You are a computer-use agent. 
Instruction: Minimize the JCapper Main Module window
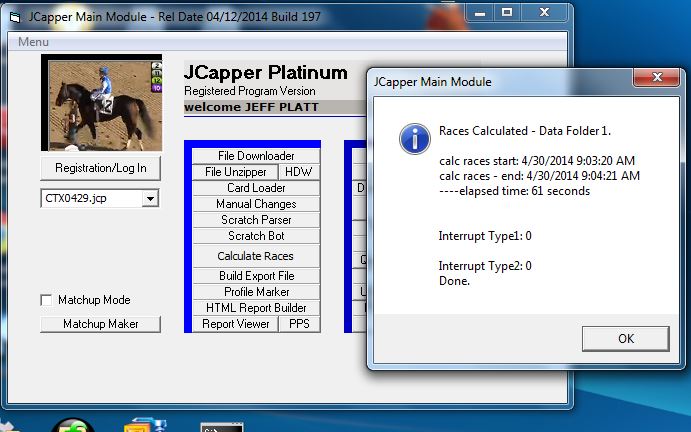click(480, 13)
